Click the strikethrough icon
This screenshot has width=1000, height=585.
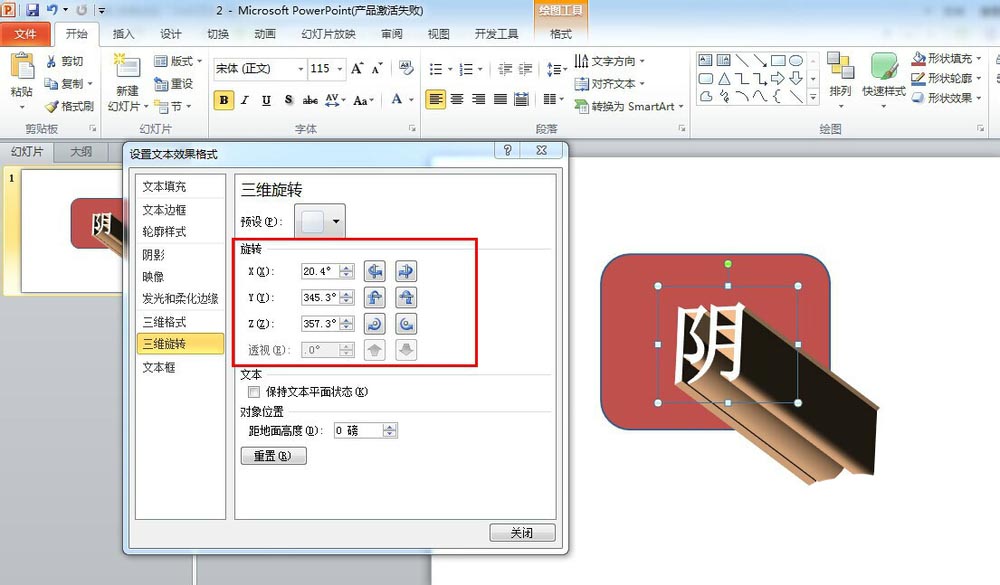(310, 101)
